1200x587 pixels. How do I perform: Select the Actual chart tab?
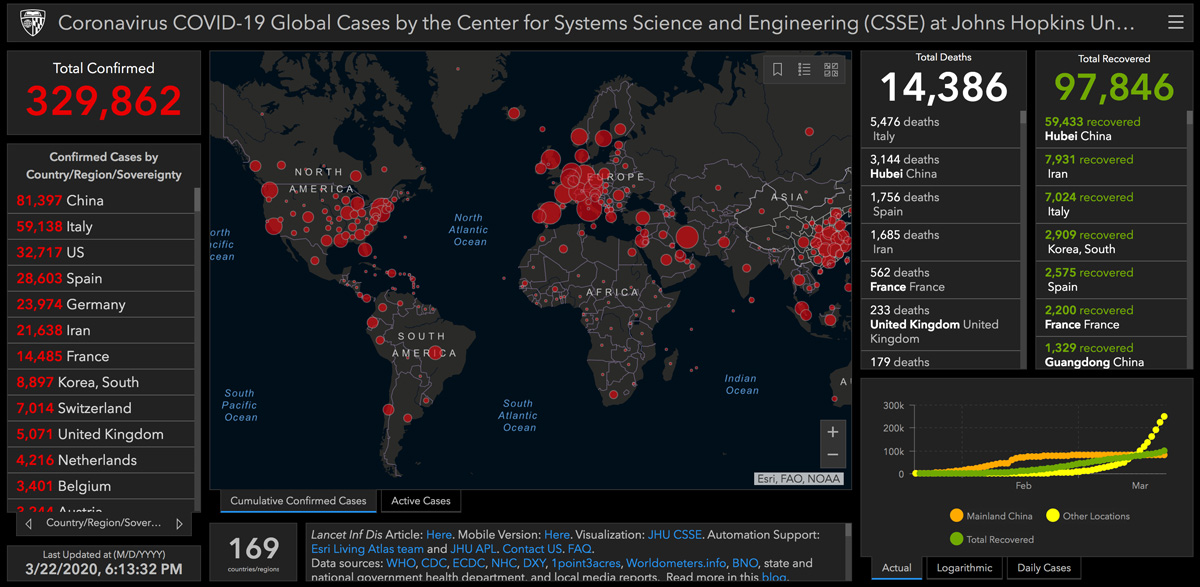(x=896, y=568)
